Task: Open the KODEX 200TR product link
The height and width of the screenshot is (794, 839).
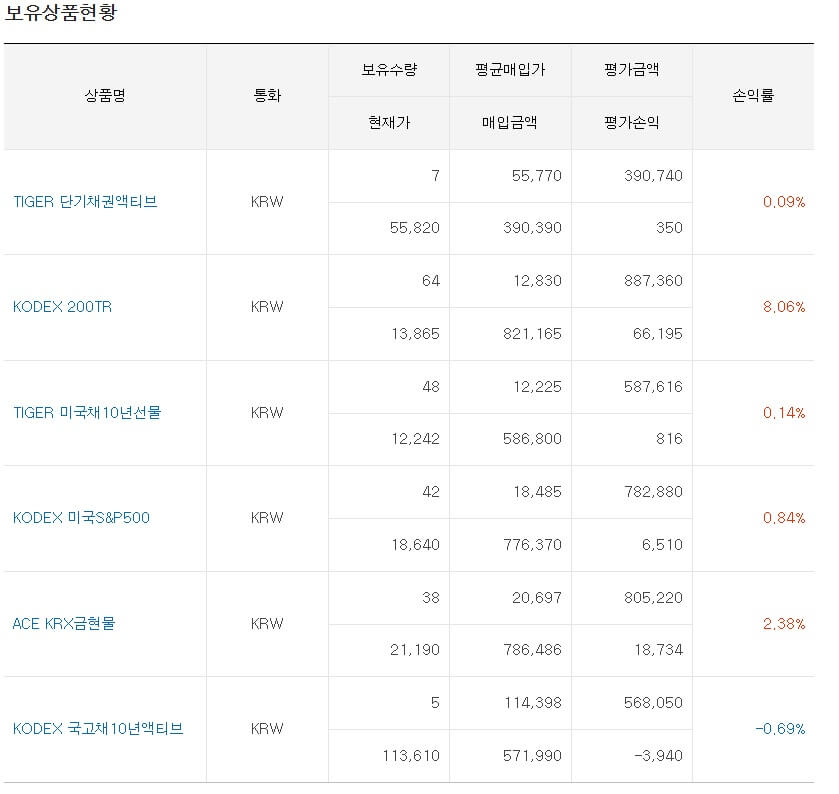Action: [x=62, y=307]
